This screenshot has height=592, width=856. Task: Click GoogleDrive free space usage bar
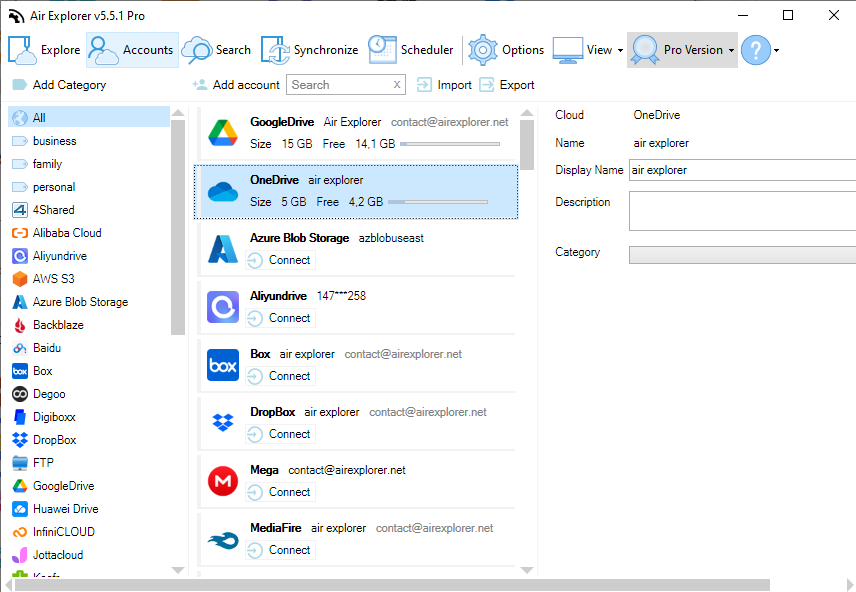pyautogui.click(x=450, y=144)
